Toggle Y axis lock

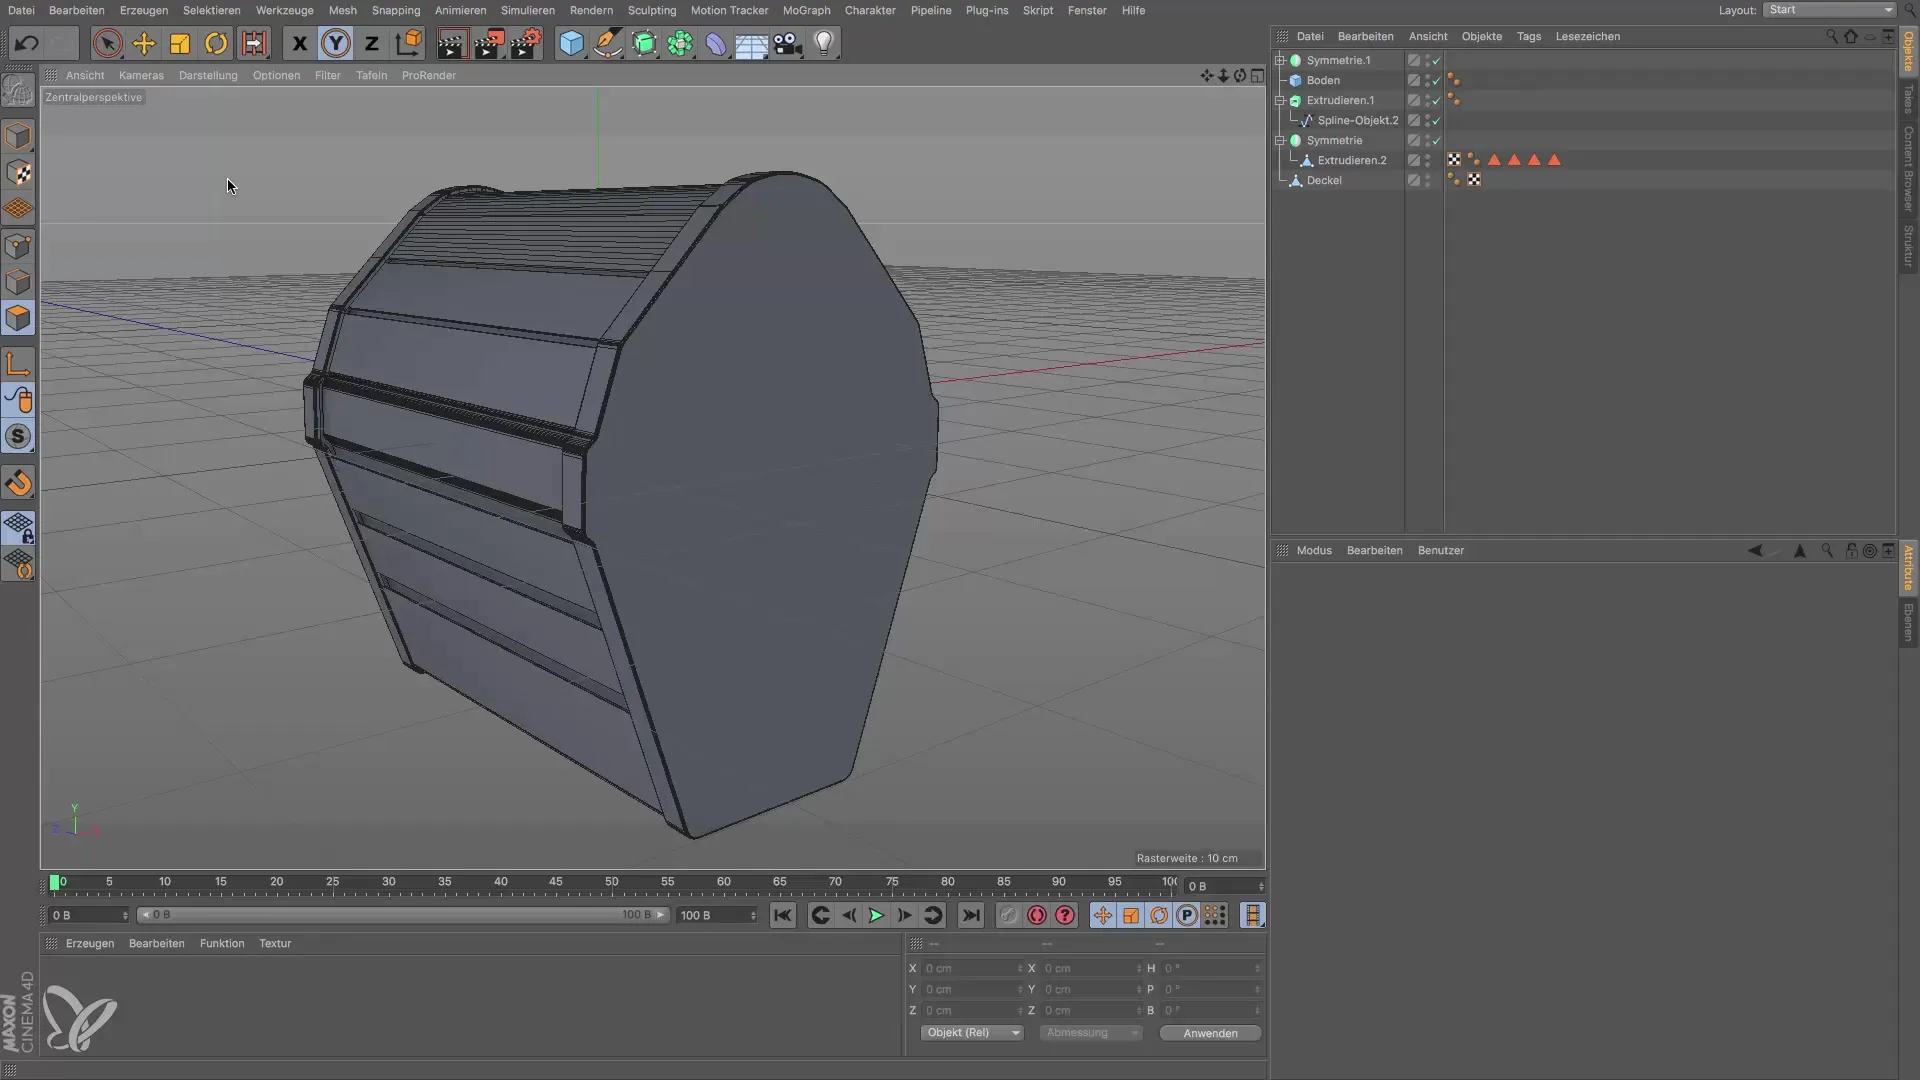click(336, 43)
